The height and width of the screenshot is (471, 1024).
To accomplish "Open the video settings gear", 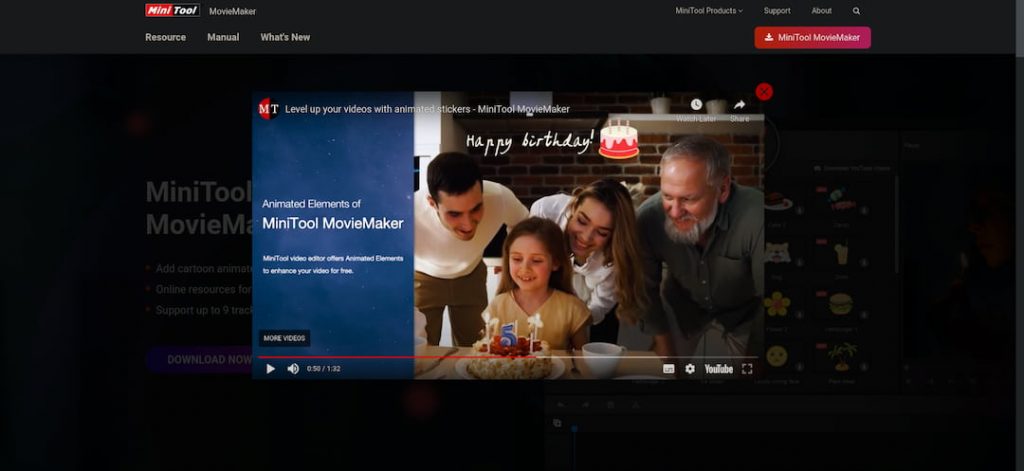I will click(690, 369).
